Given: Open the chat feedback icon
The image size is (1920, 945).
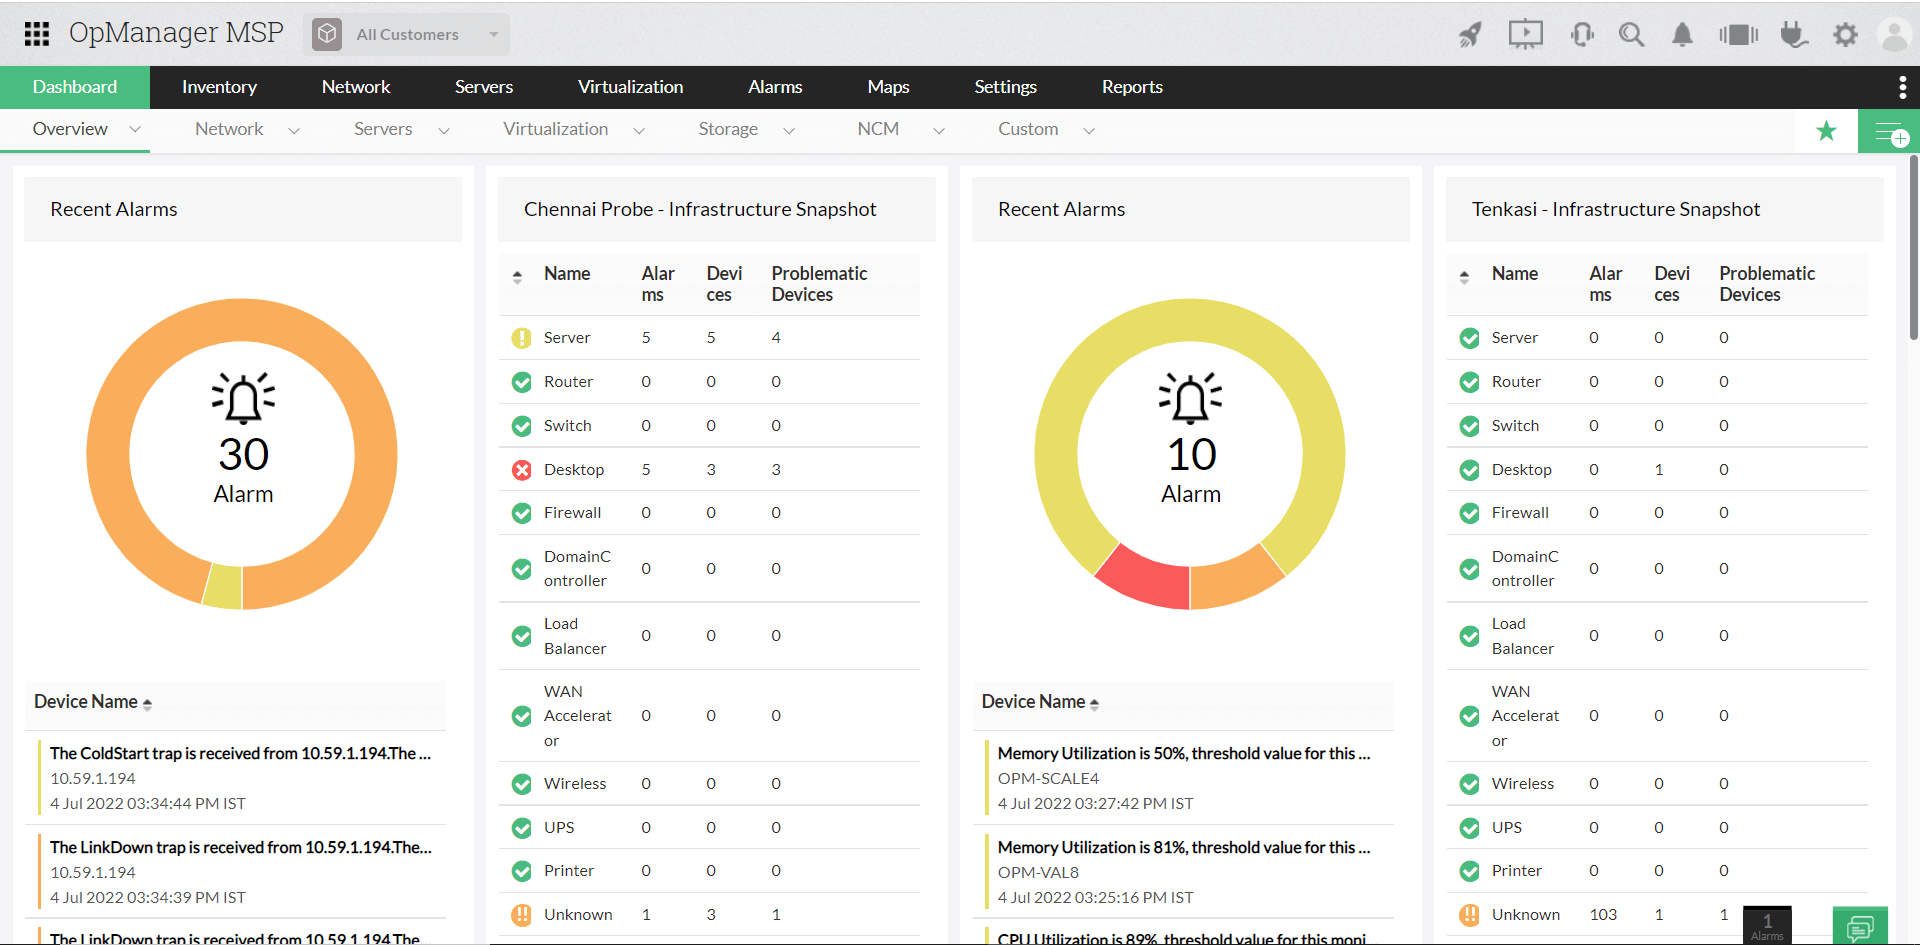Looking at the screenshot, I should (x=1860, y=926).
